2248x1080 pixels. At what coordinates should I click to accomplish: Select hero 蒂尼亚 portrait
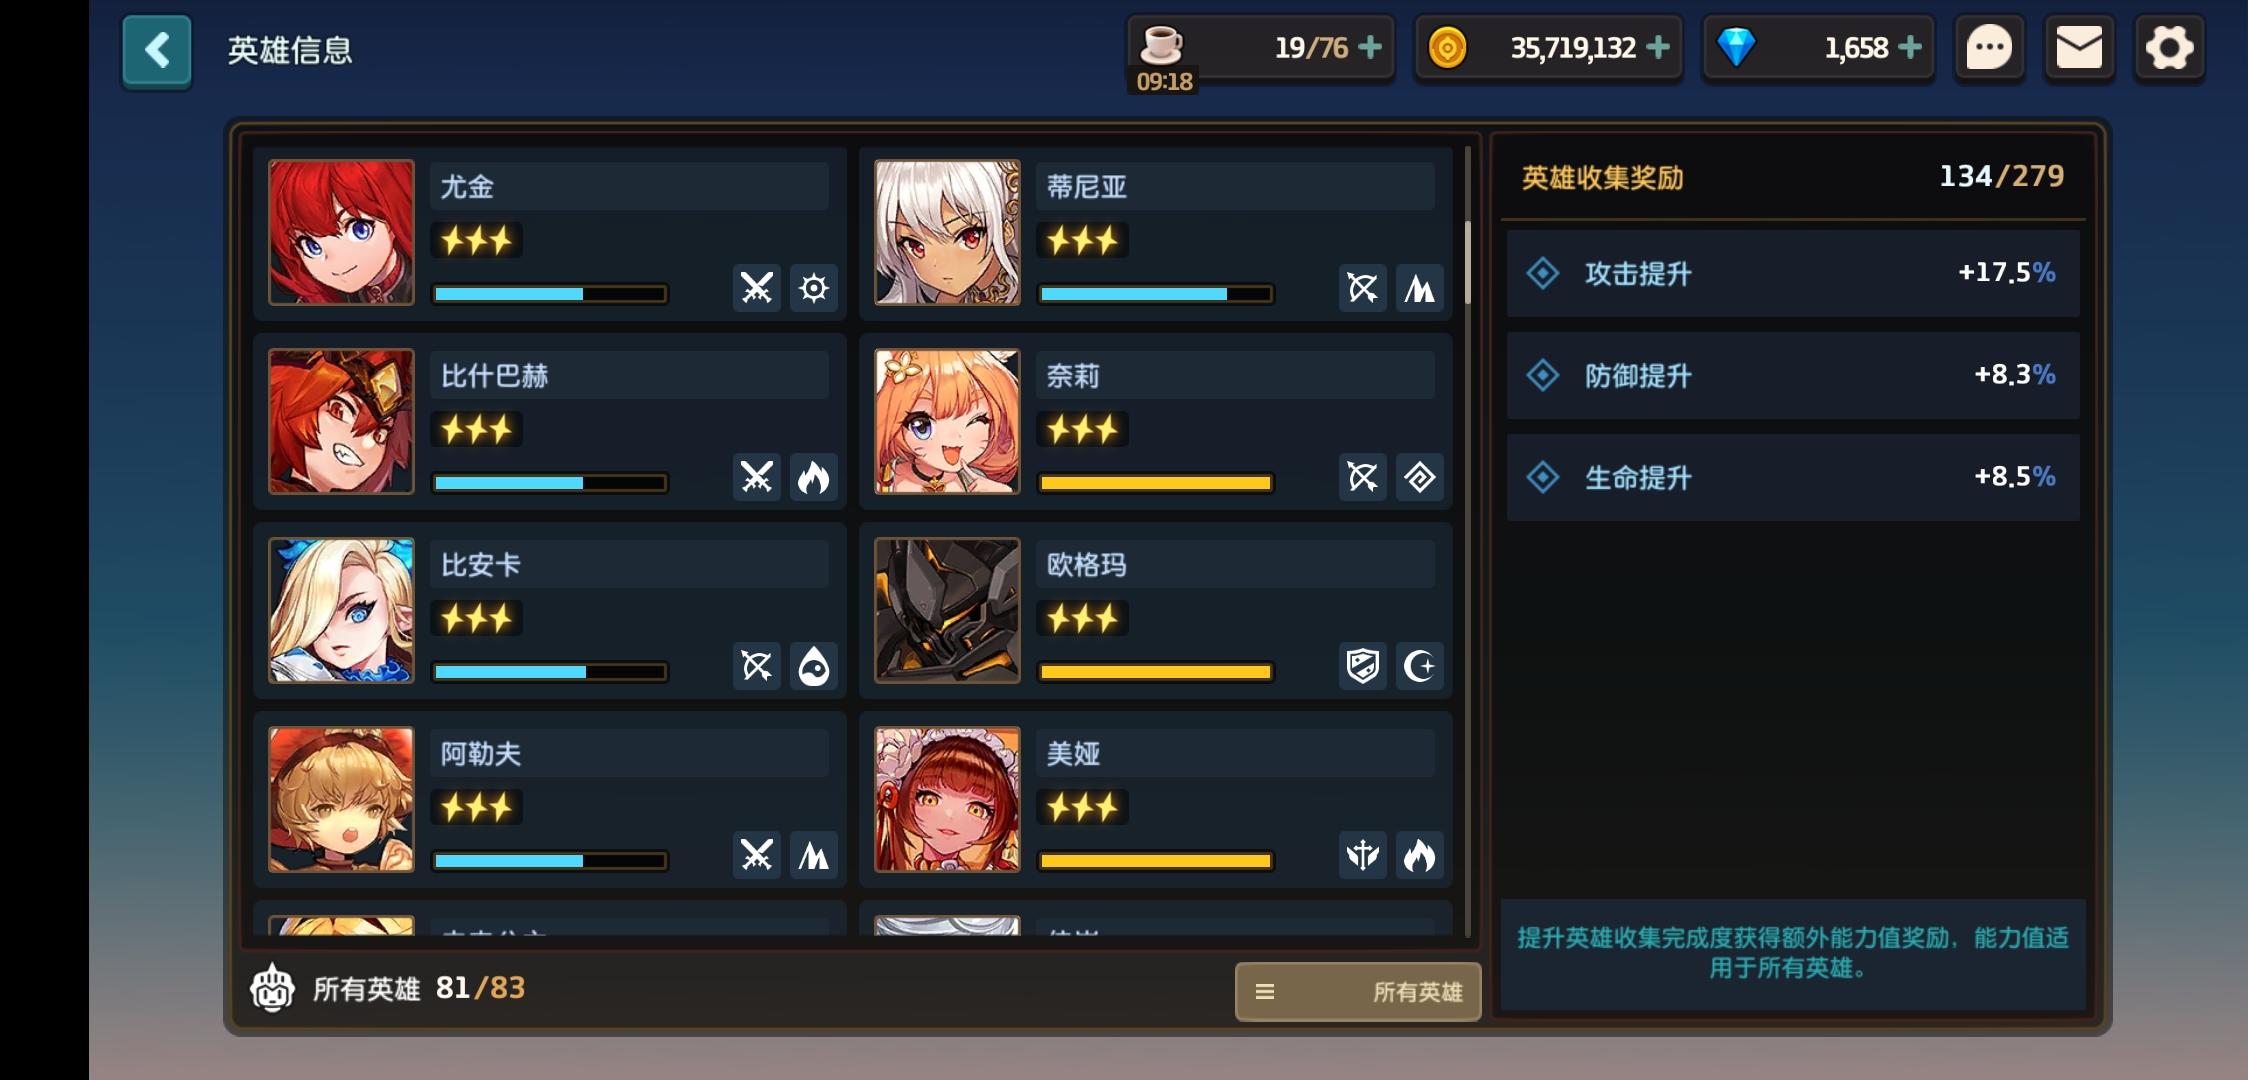(x=947, y=232)
